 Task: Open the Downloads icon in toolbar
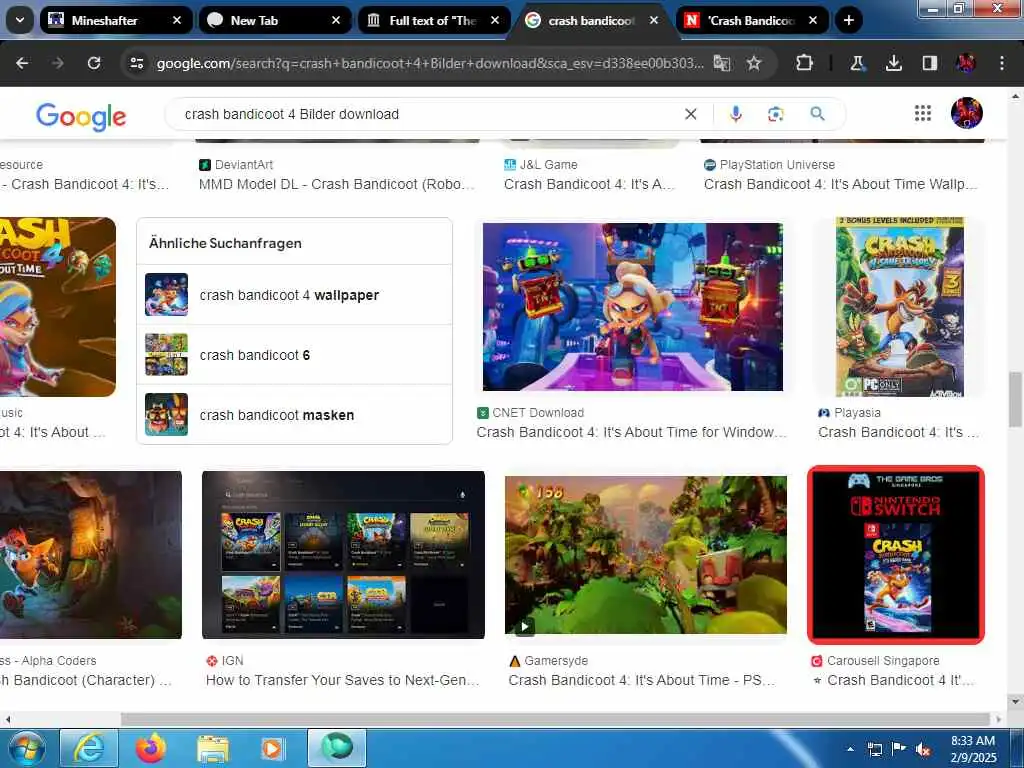[893, 63]
